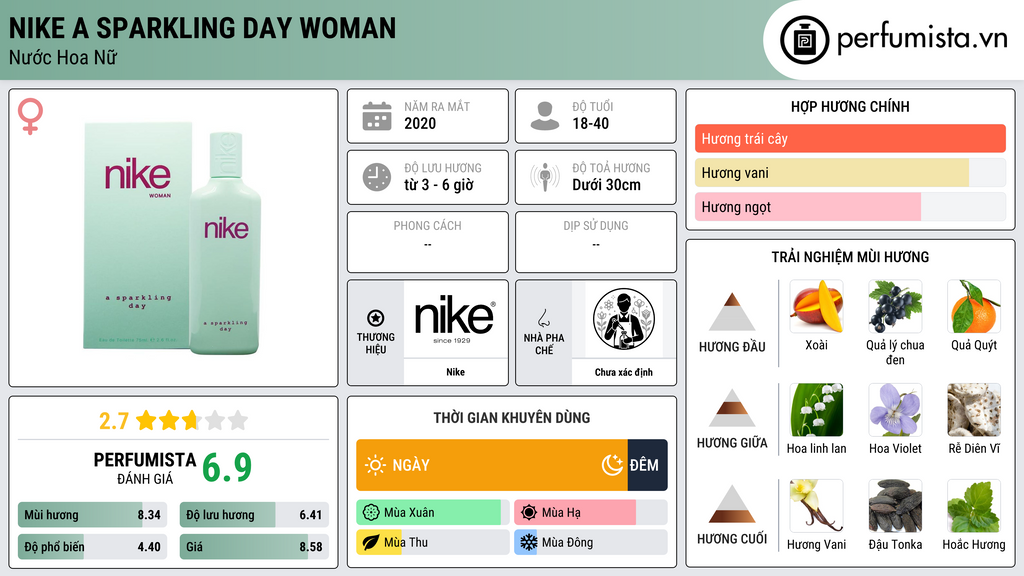The image size is (1024, 576).
Task: Click the dark Đêm nighttime segment
Action: coord(648,465)
